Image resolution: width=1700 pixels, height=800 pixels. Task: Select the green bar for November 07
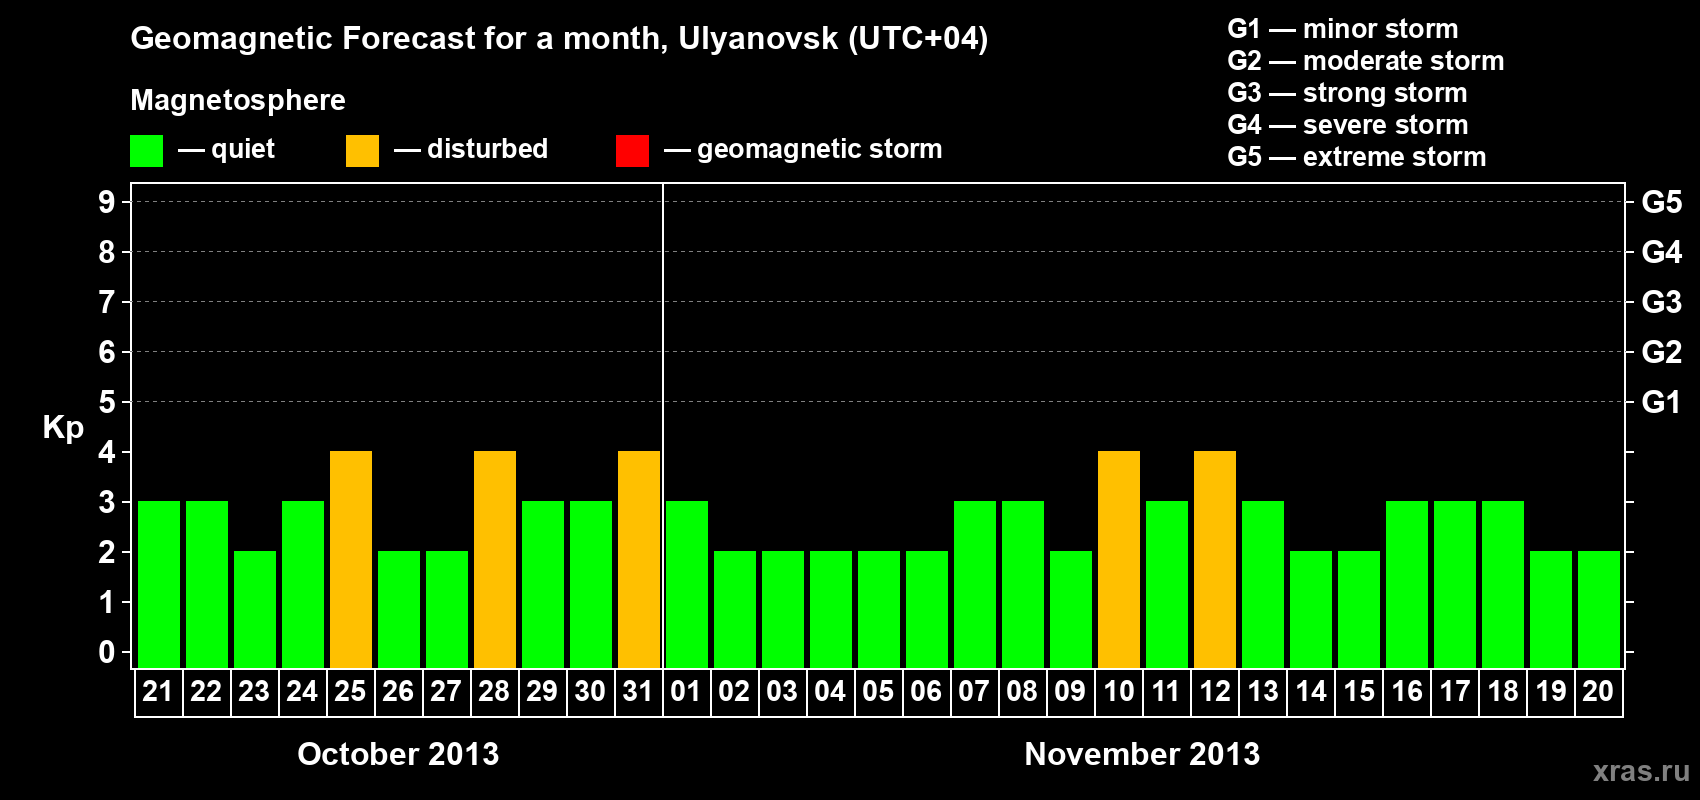975,585
